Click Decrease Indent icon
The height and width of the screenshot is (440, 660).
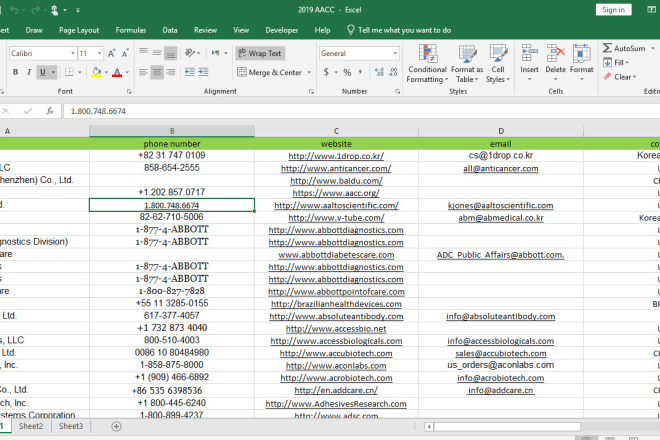(190, 72)
